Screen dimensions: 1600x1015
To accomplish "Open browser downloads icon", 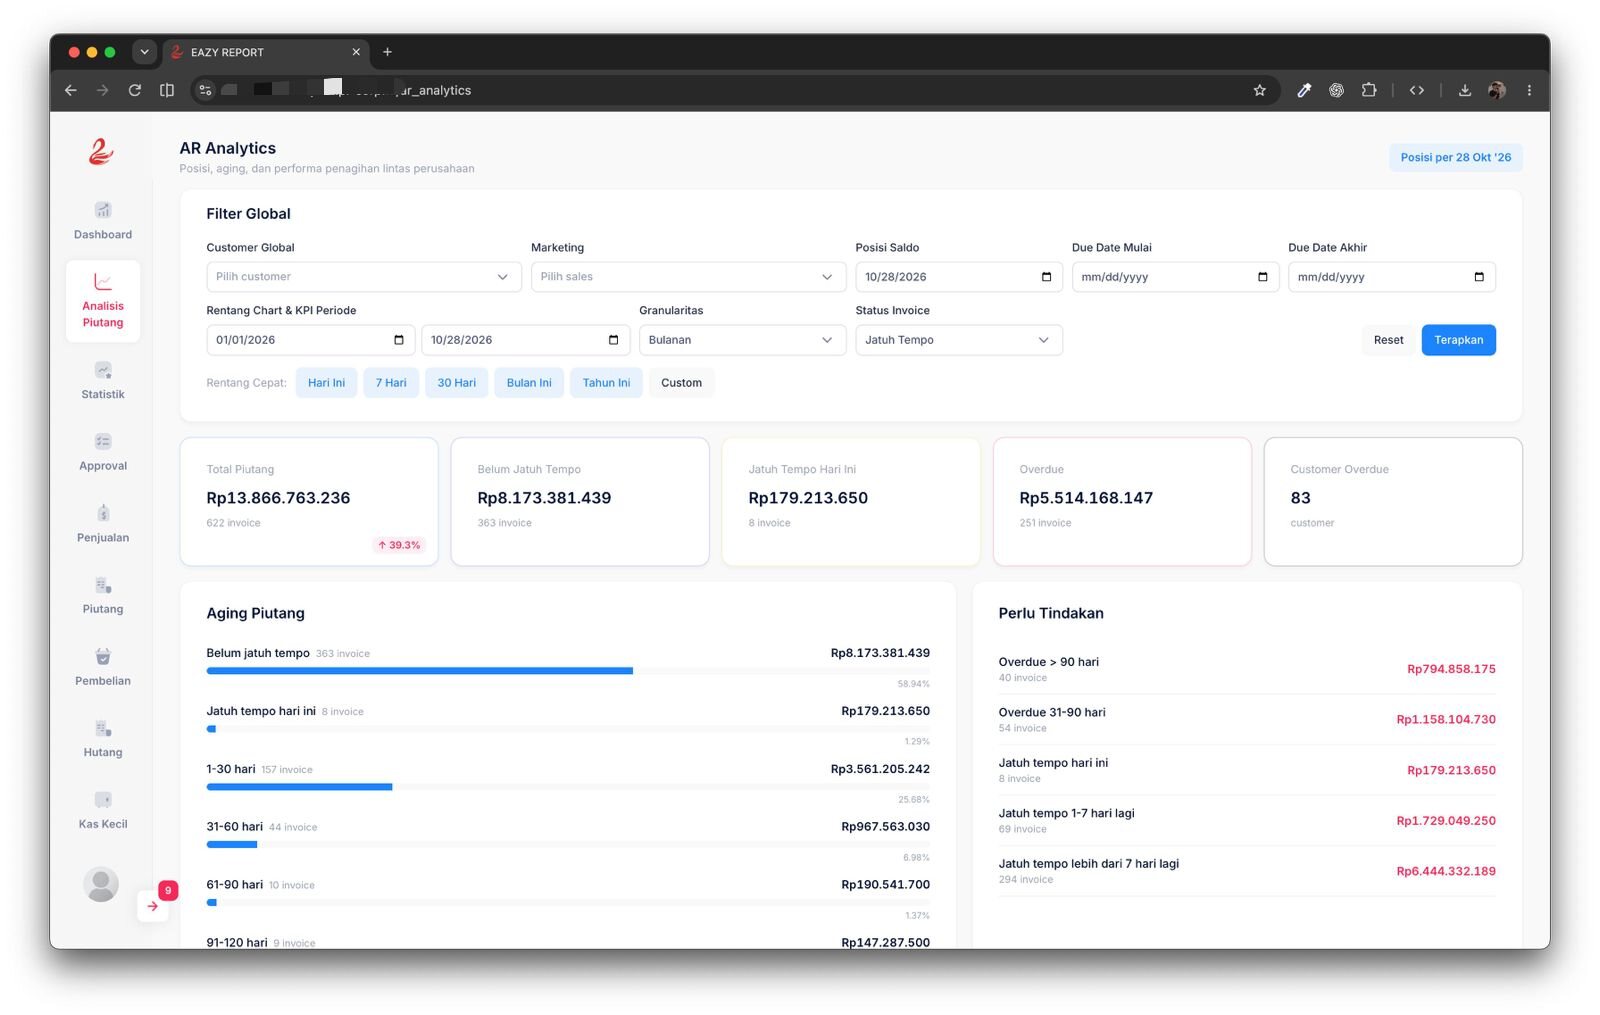I will 1464,90.
